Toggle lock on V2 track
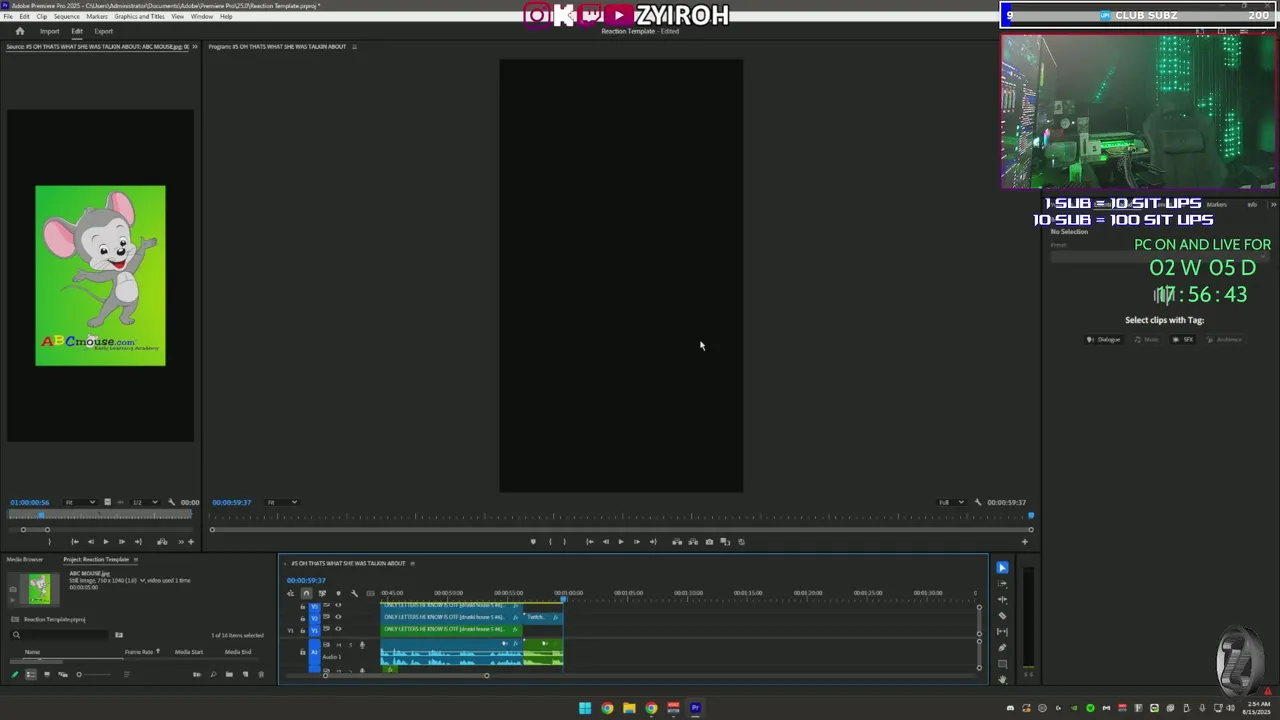This screenshot has height=720, width=1280. pyautogui.click(x=302, y=617)
